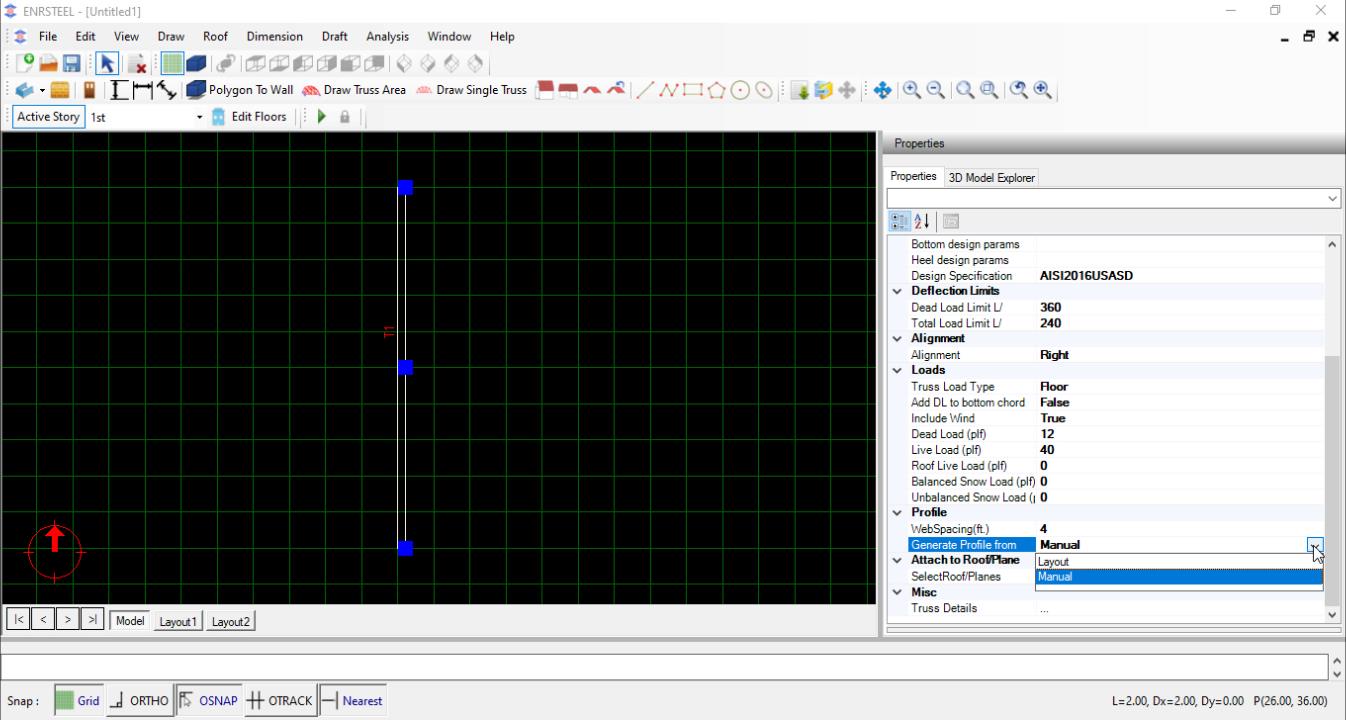Screen dimensions: 1346x720
Task: Click the Save file icon
Action: (x=71, y=64)
